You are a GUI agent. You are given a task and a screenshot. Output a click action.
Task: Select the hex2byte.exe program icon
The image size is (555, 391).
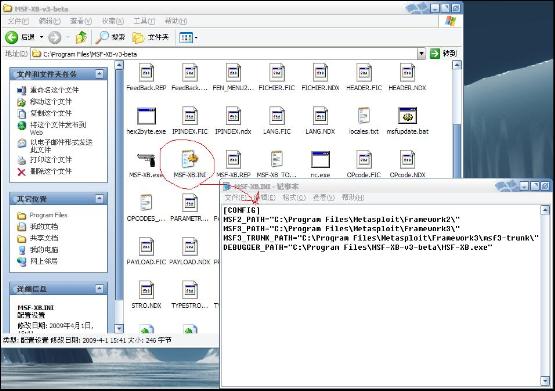(146, 116)
